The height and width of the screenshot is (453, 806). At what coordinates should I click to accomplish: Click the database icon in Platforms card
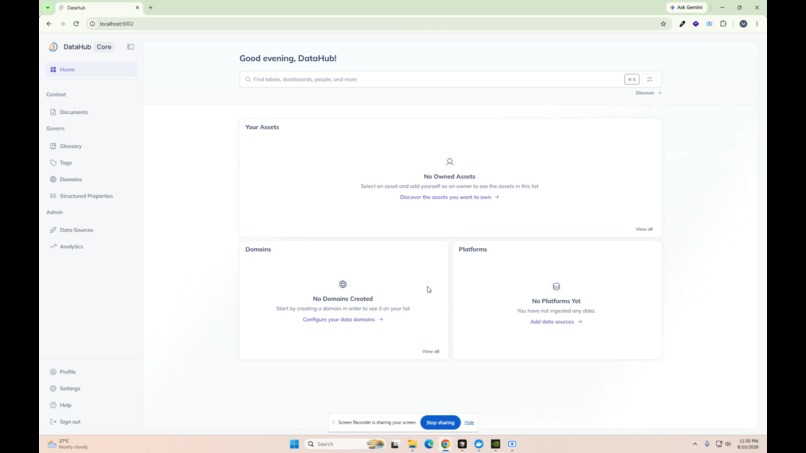click(x=556, y=286)
